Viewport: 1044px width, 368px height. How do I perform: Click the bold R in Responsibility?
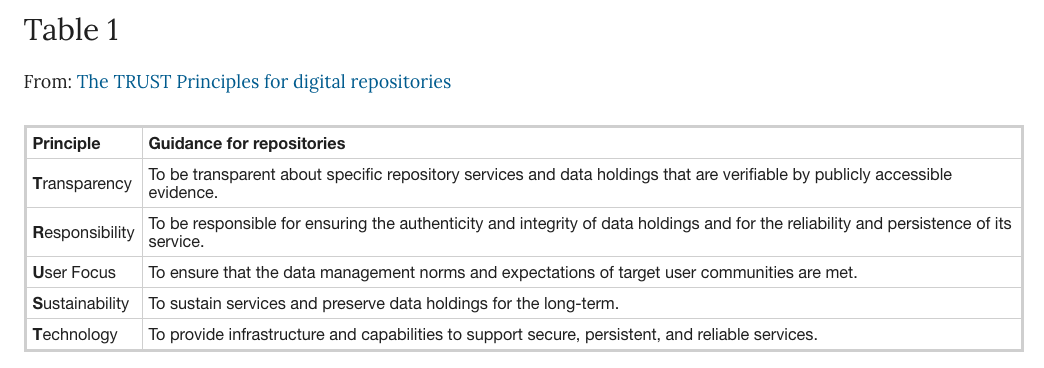[38, 232]
